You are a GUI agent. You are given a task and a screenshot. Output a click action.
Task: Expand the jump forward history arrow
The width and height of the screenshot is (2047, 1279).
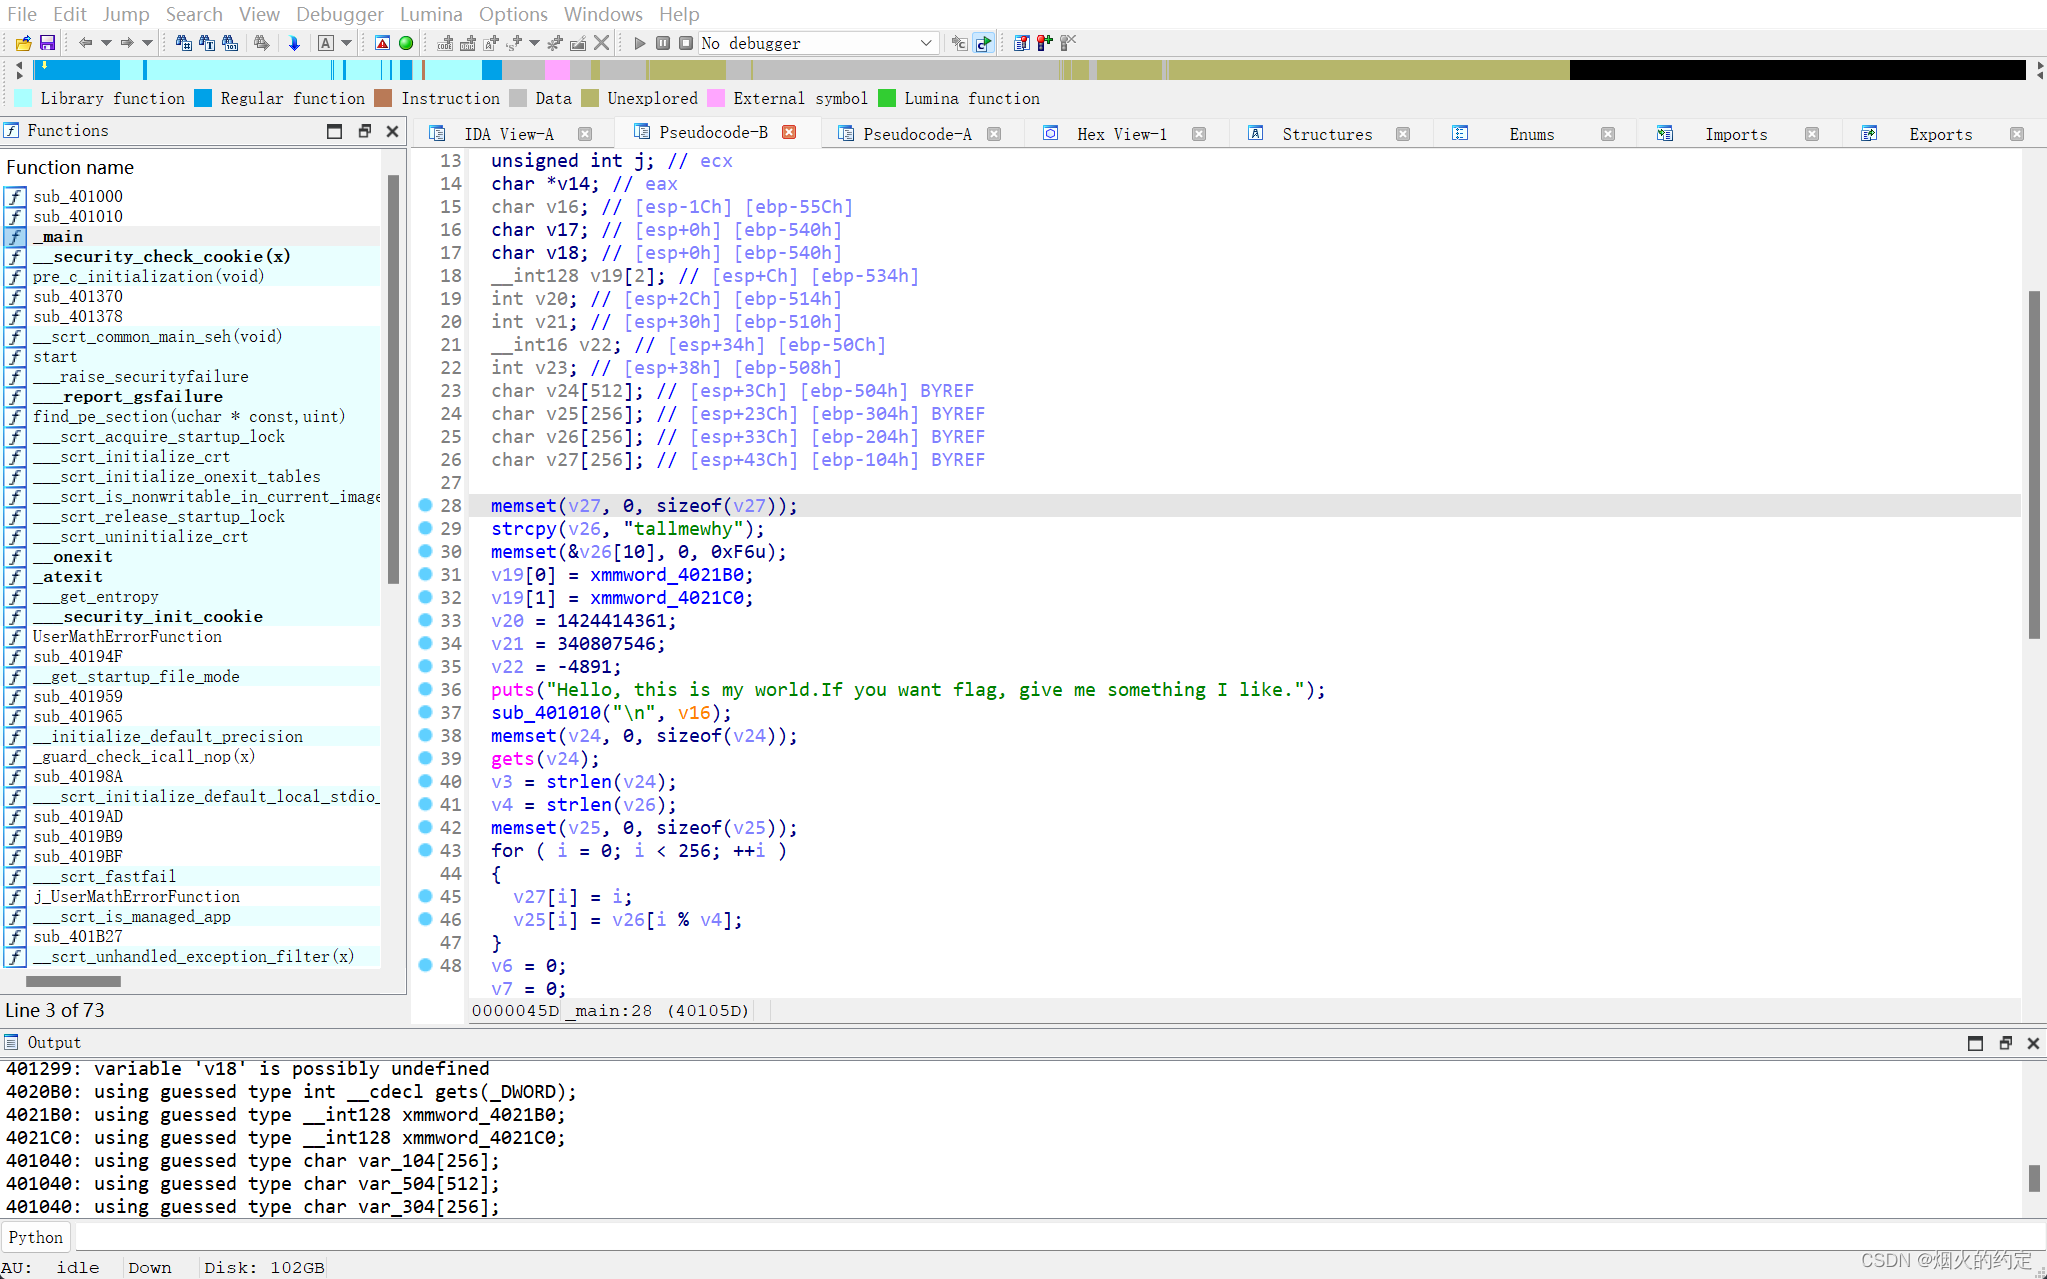tap(148, 43)
